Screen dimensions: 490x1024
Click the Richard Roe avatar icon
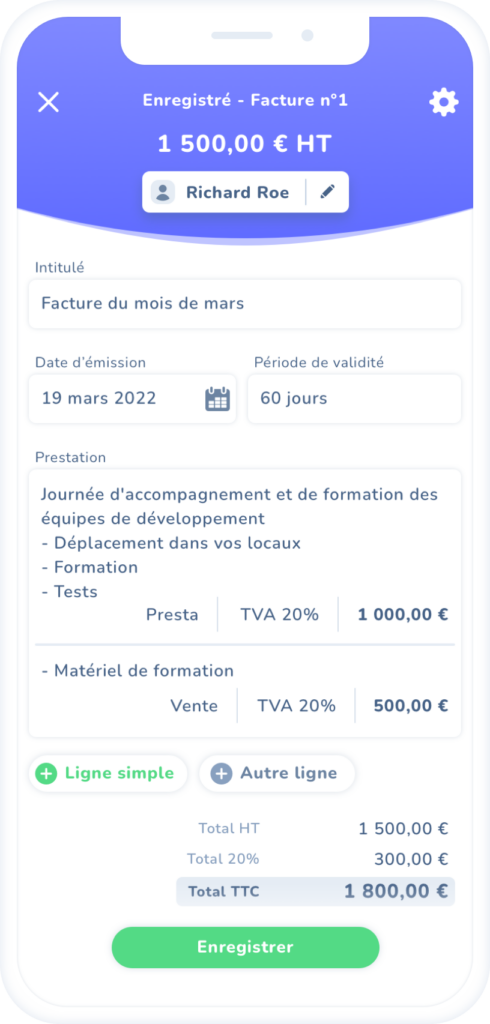163,192
